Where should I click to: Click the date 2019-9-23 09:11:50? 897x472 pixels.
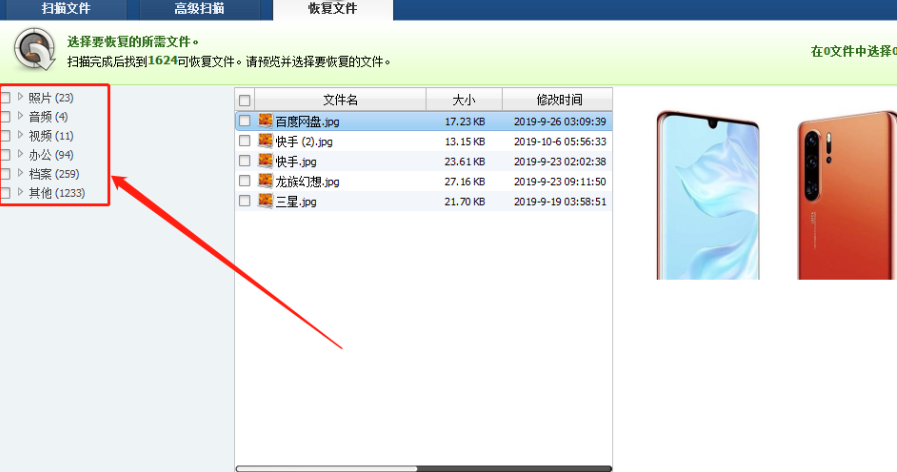click(x=559, y=181)
